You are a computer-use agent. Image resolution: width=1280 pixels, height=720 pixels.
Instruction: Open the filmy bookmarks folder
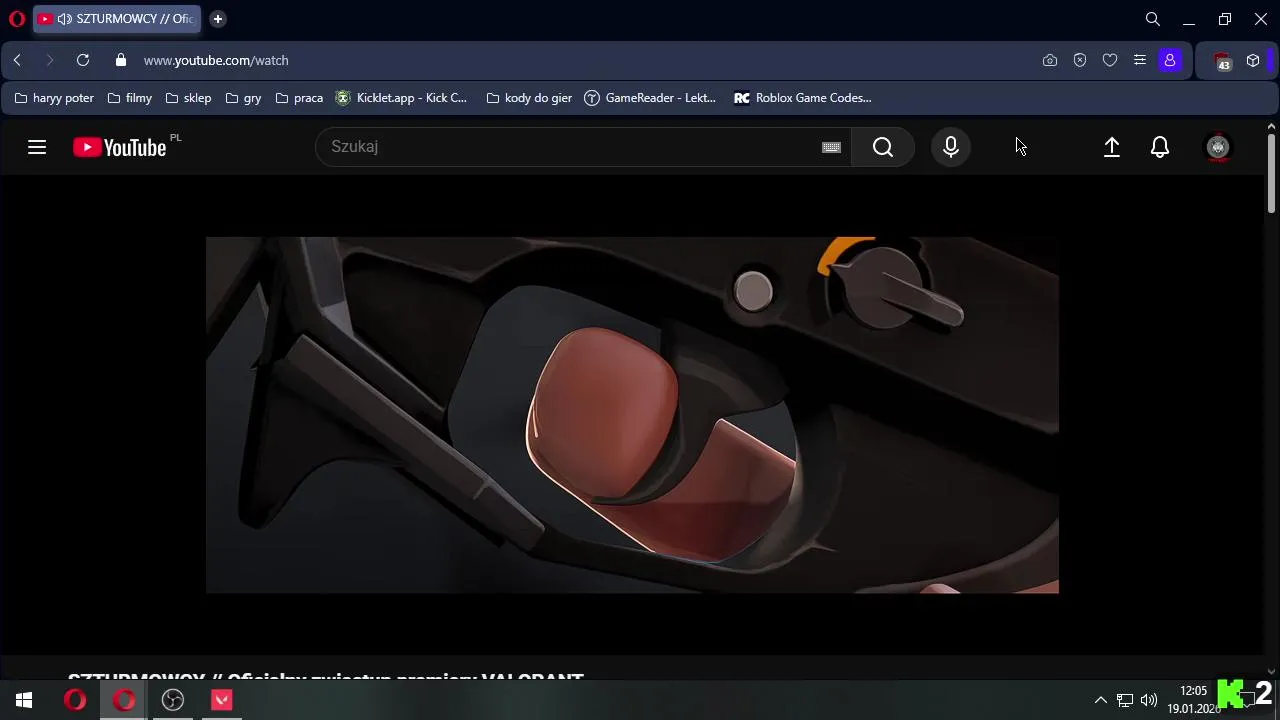pos(130,98)
